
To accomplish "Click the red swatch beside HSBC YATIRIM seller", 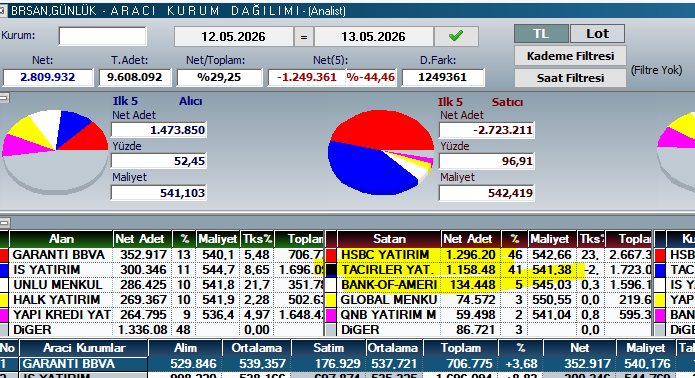I will 331,255.
